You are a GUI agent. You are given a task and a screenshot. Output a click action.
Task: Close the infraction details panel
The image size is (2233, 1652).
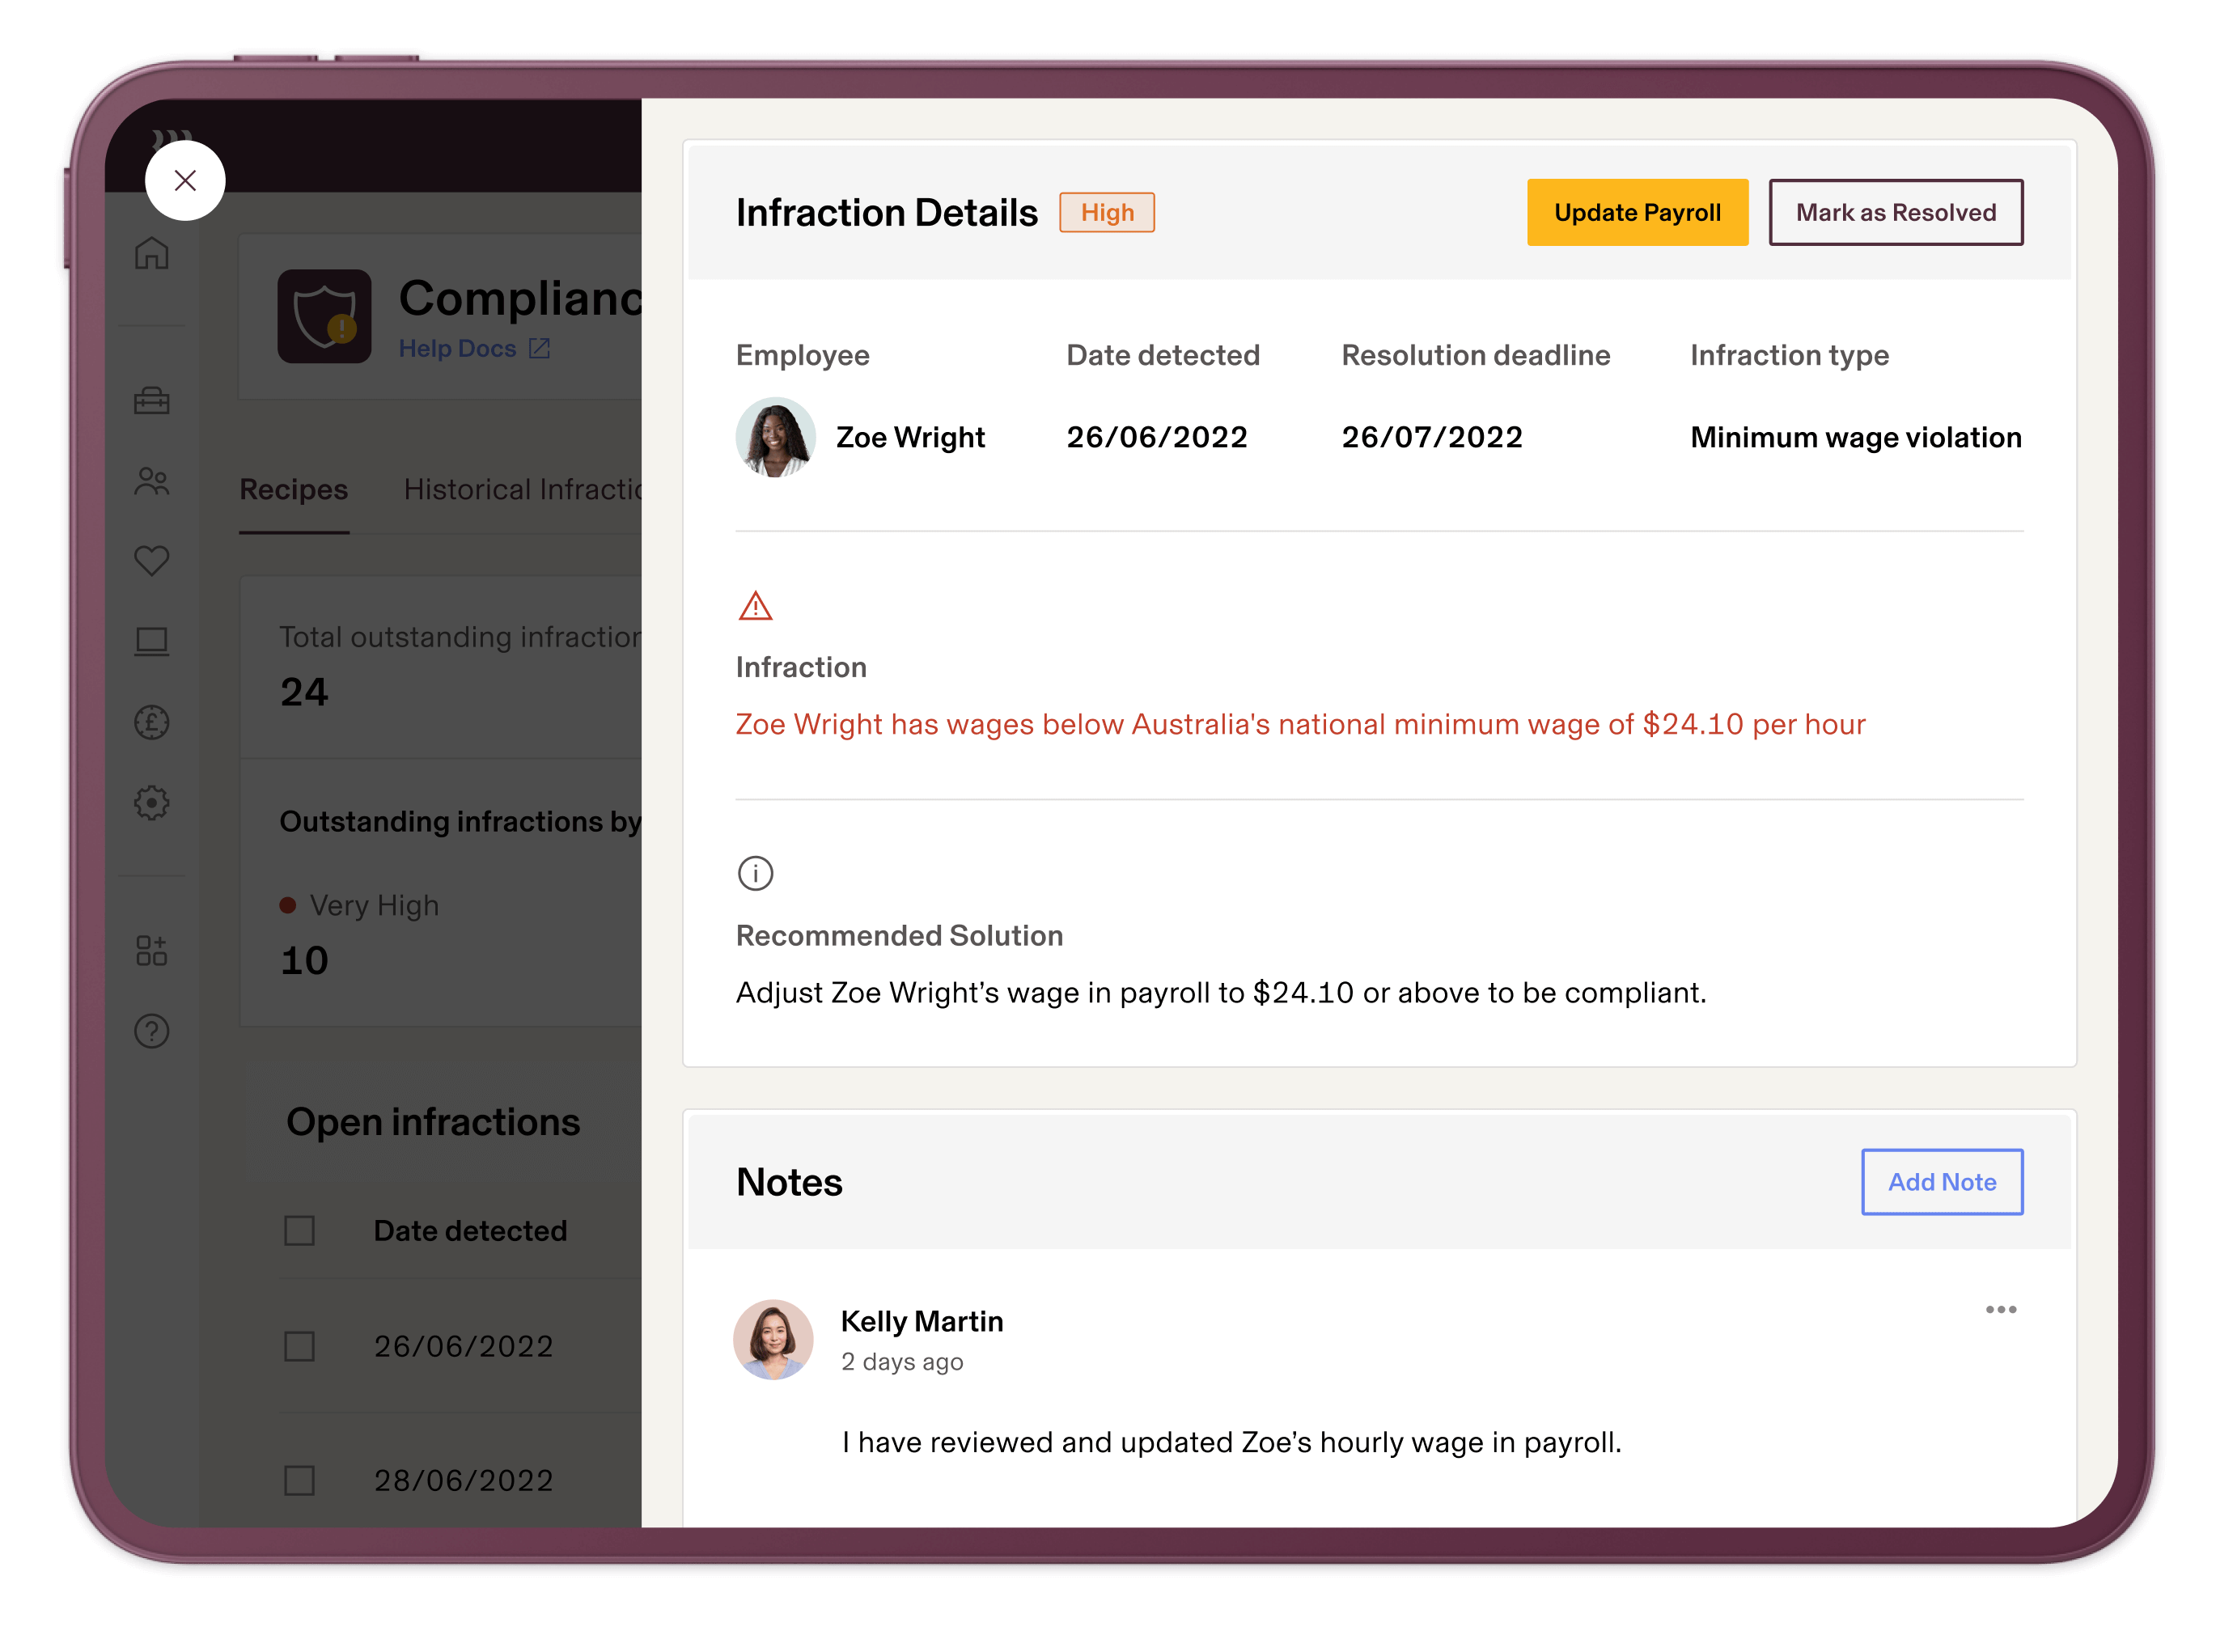point(185,180)
